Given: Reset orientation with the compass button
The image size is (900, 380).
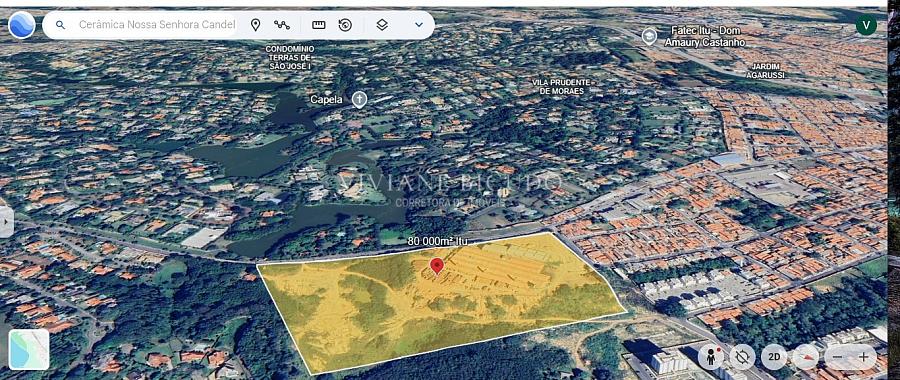Looking at the screenshot, I should 805,357.
